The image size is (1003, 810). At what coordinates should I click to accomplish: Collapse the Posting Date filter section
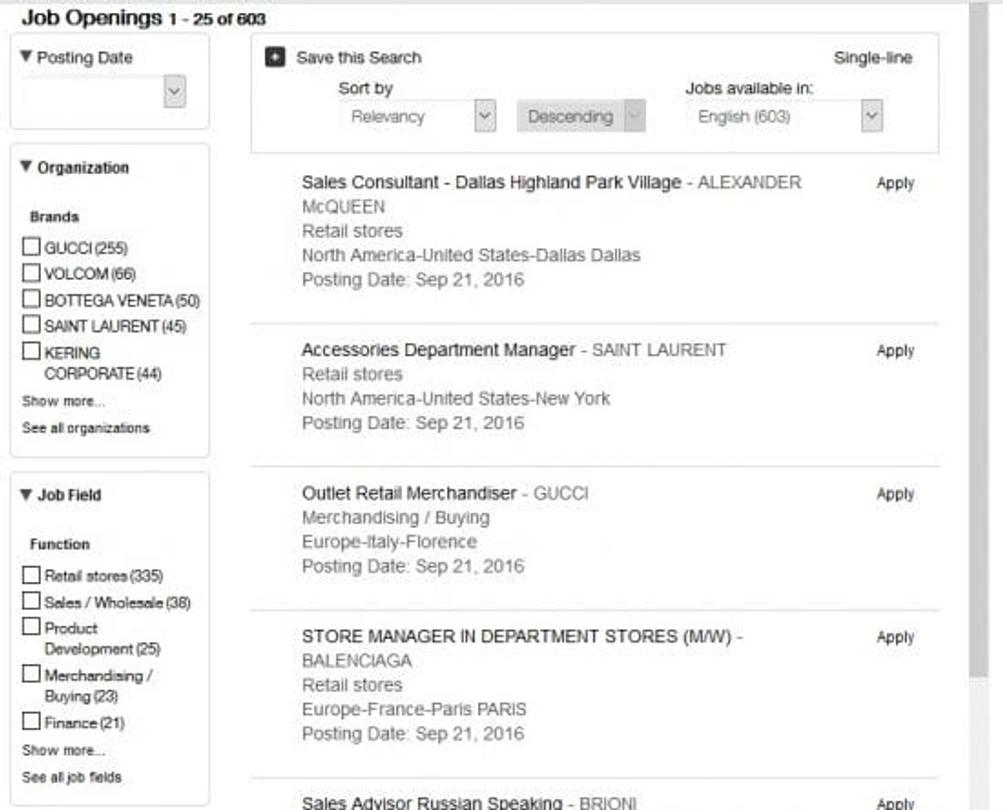(26, 58)
